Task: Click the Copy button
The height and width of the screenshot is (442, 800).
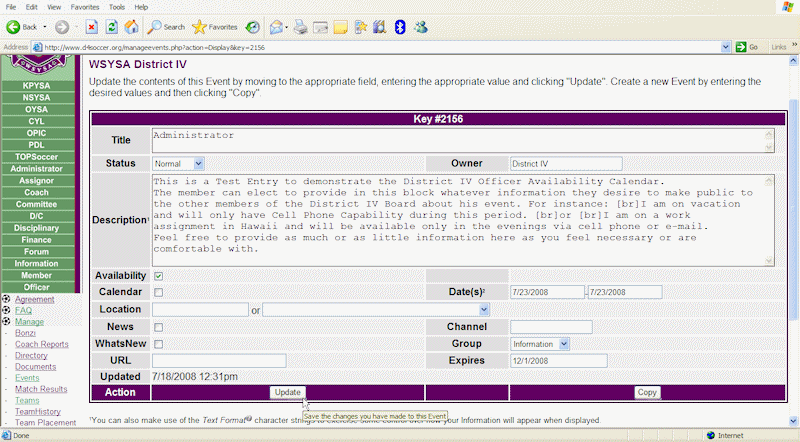Action: [647, 393]
